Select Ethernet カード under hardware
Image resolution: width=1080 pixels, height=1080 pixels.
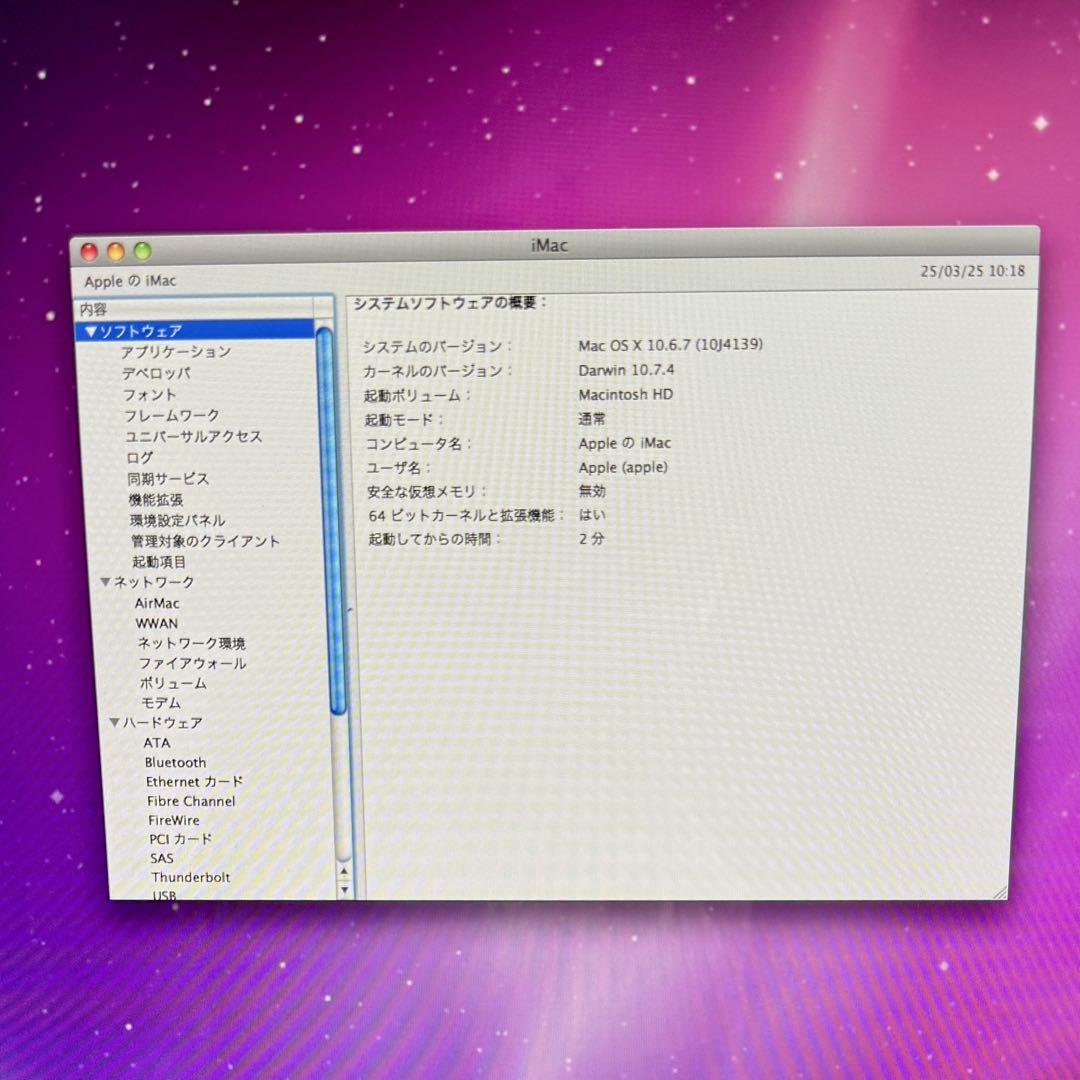tap(194, 782)
